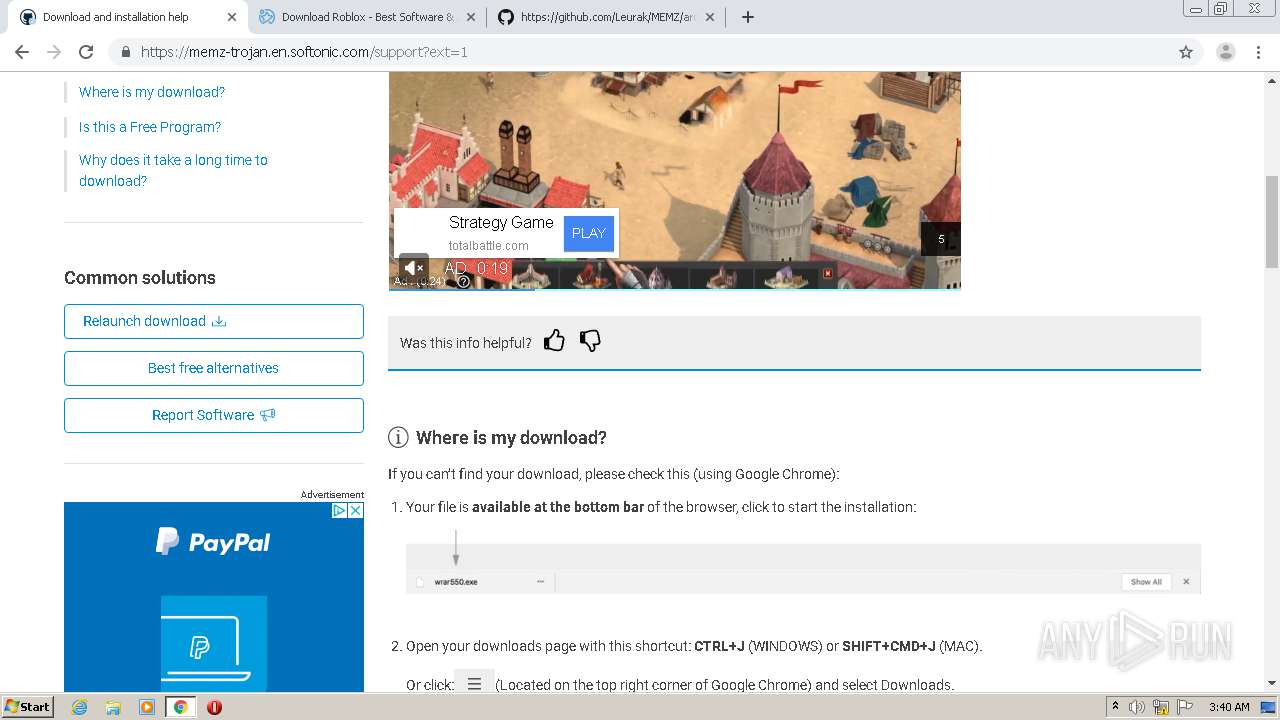This screenshot has width=1280, height=720.
Task: Open Windows Explorer folder in the taskbar
Action: 113,707
